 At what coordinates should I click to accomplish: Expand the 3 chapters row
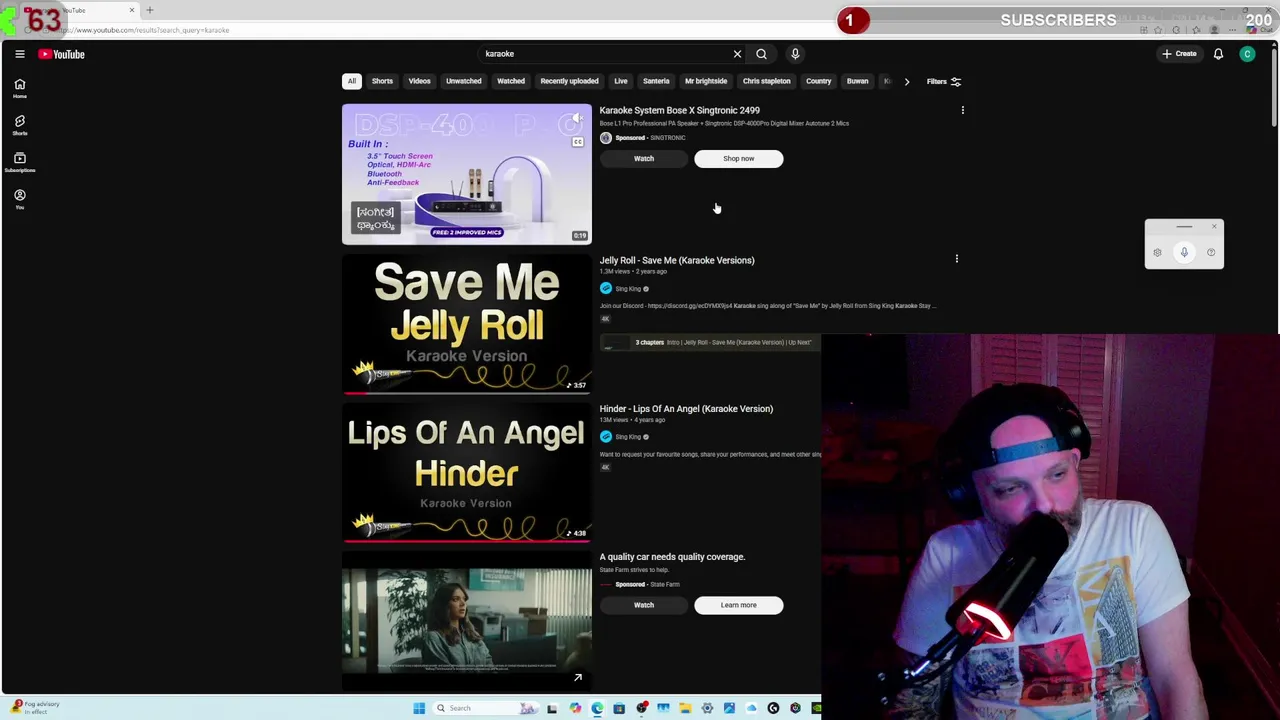pyautogui.click(x=710, y=342)
